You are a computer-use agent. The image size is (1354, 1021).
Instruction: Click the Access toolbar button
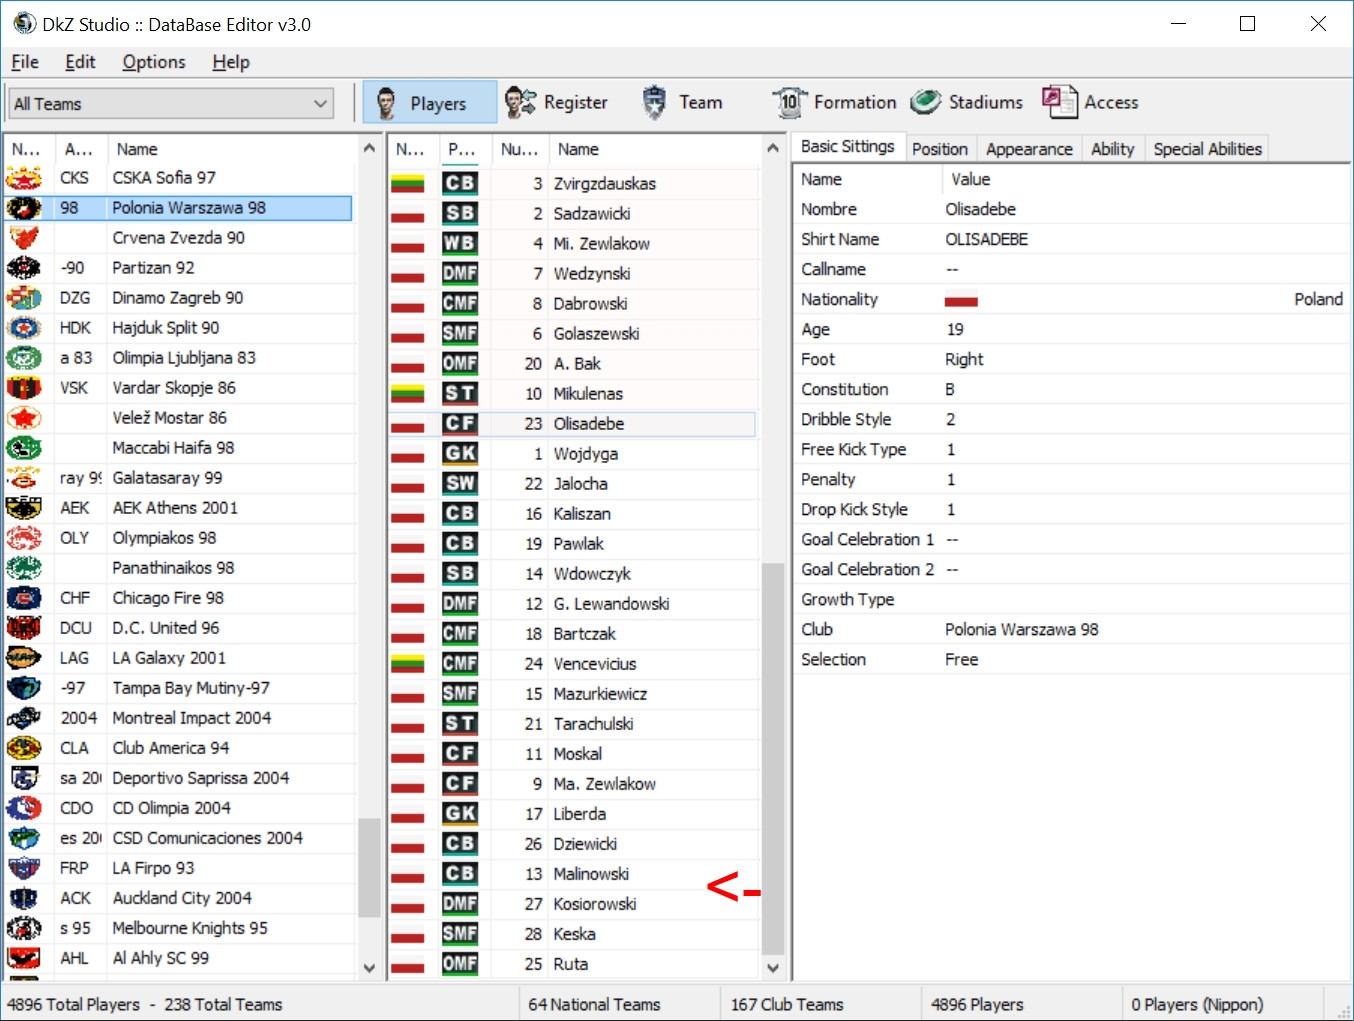pyautogui.click(x=1090, y=103)
